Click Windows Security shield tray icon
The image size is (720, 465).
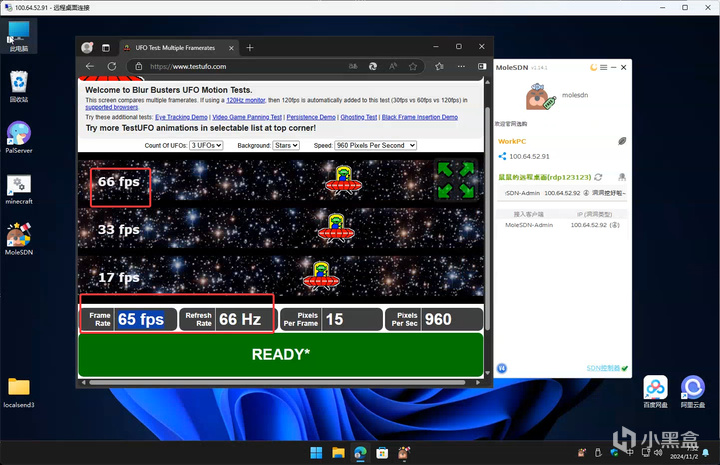click(614, 453)
